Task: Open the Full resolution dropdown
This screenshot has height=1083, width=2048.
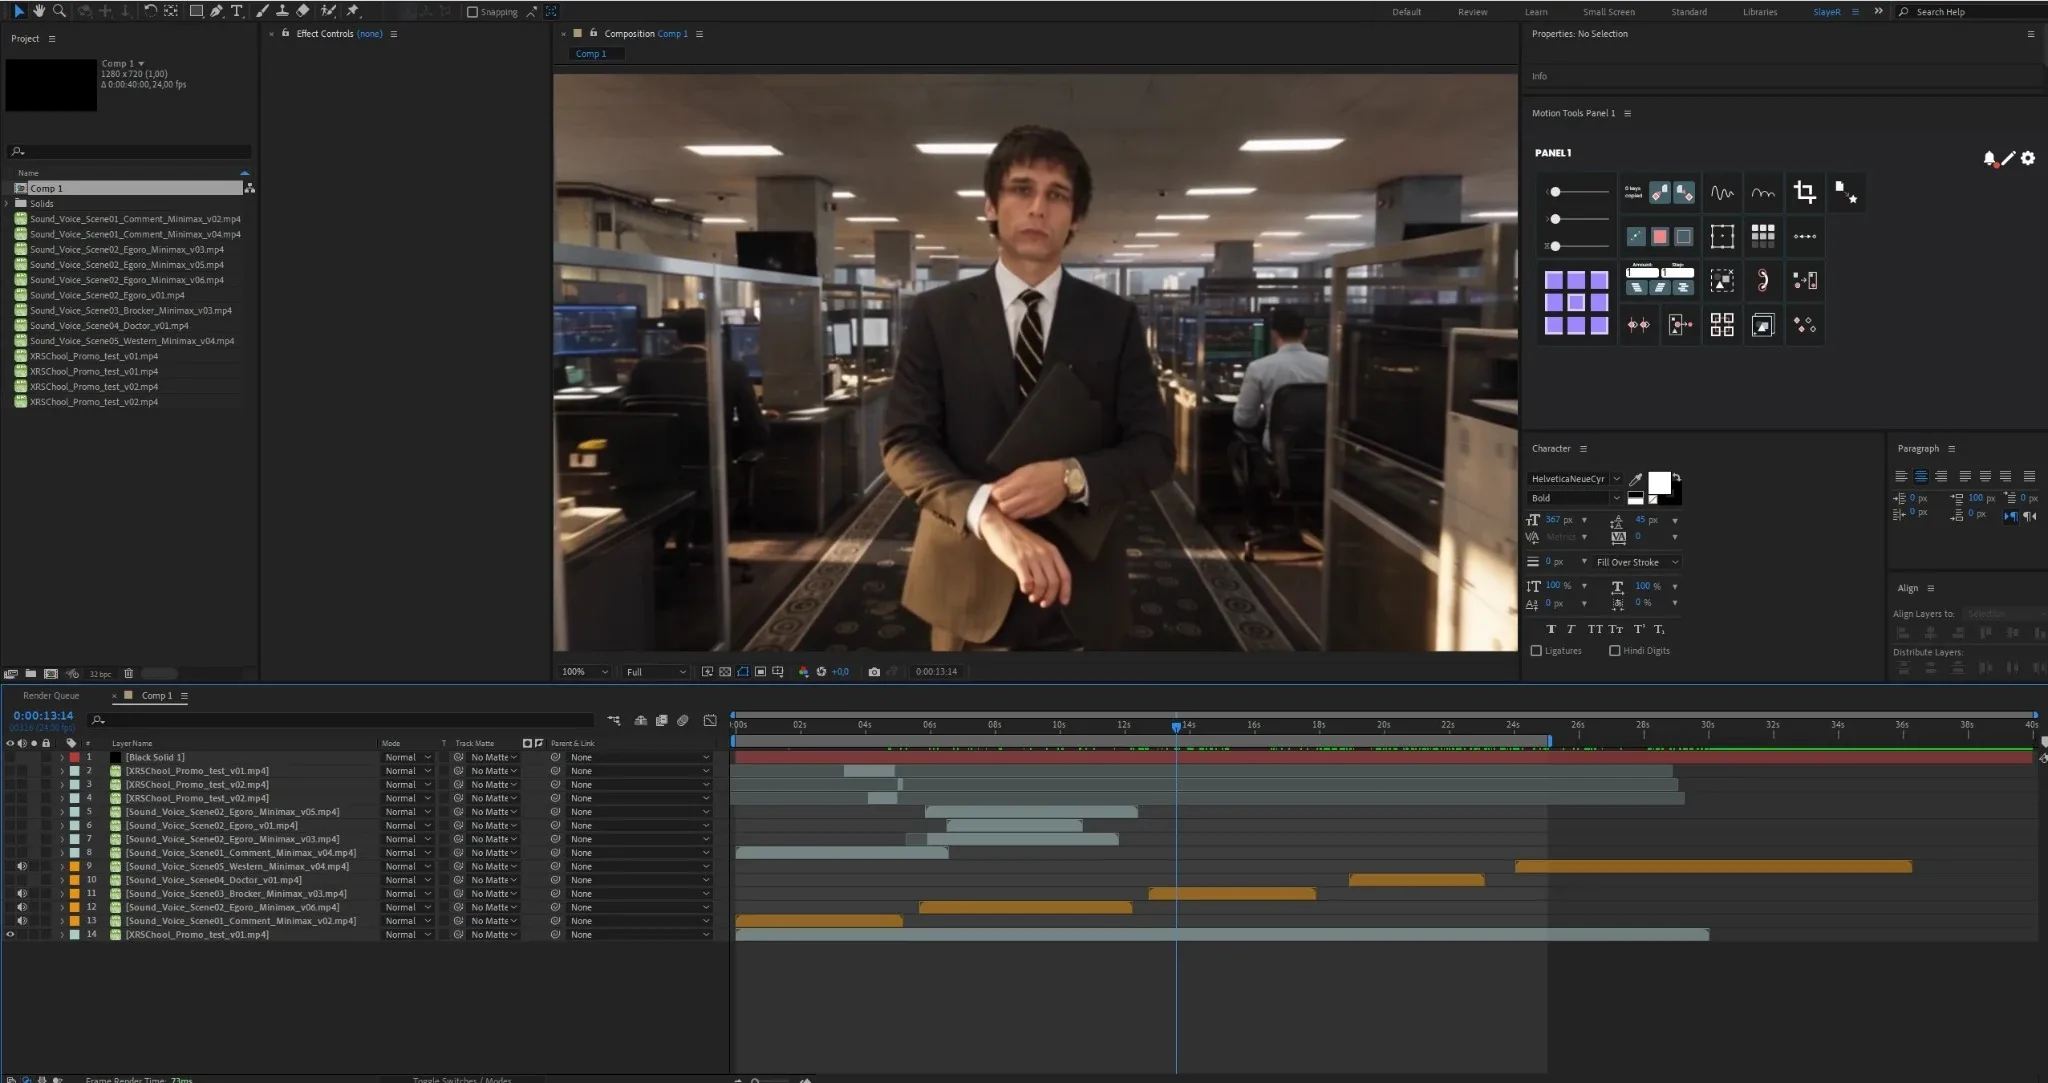Action: (x=655, y=672)
